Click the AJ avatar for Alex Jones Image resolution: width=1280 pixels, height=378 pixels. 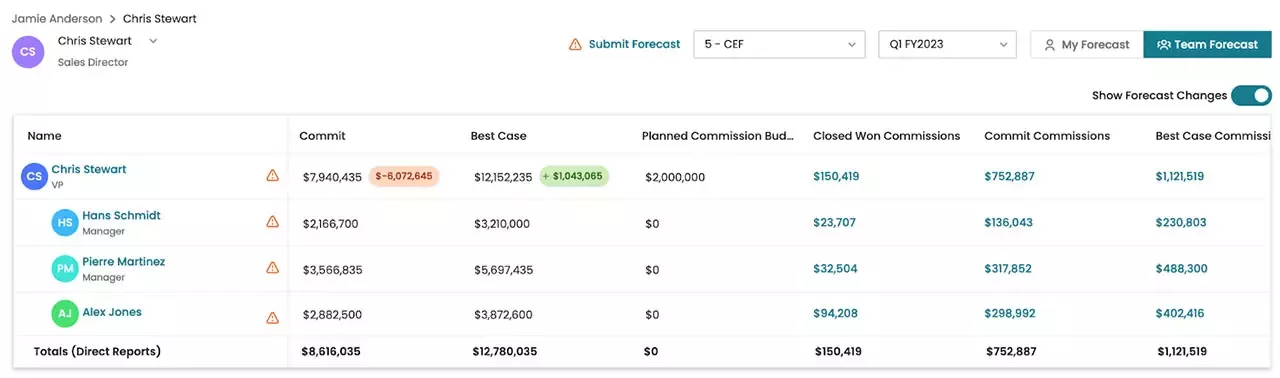tap(65, 314)
